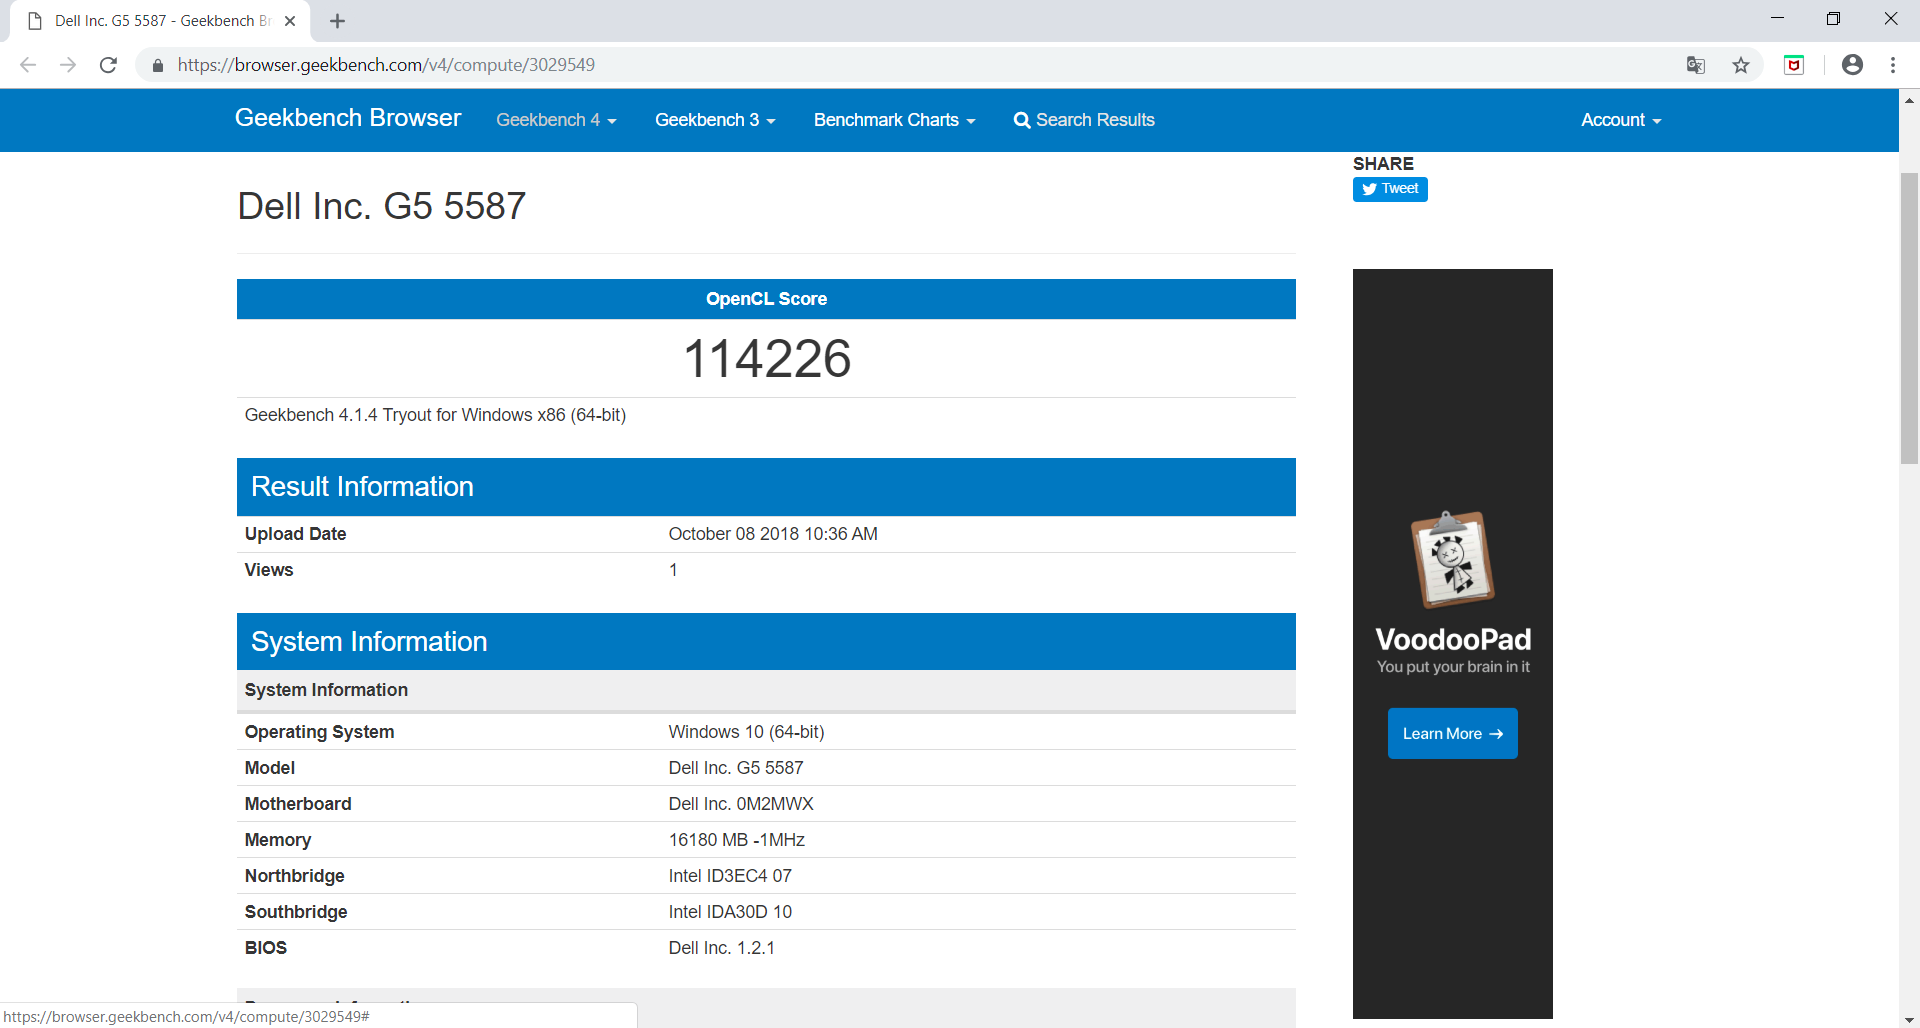Screen dimensions: 1920x1028
Task: Expand the Geekbench 3 dropdown menu
Action: pyautogui.click(x=715, y=120)
